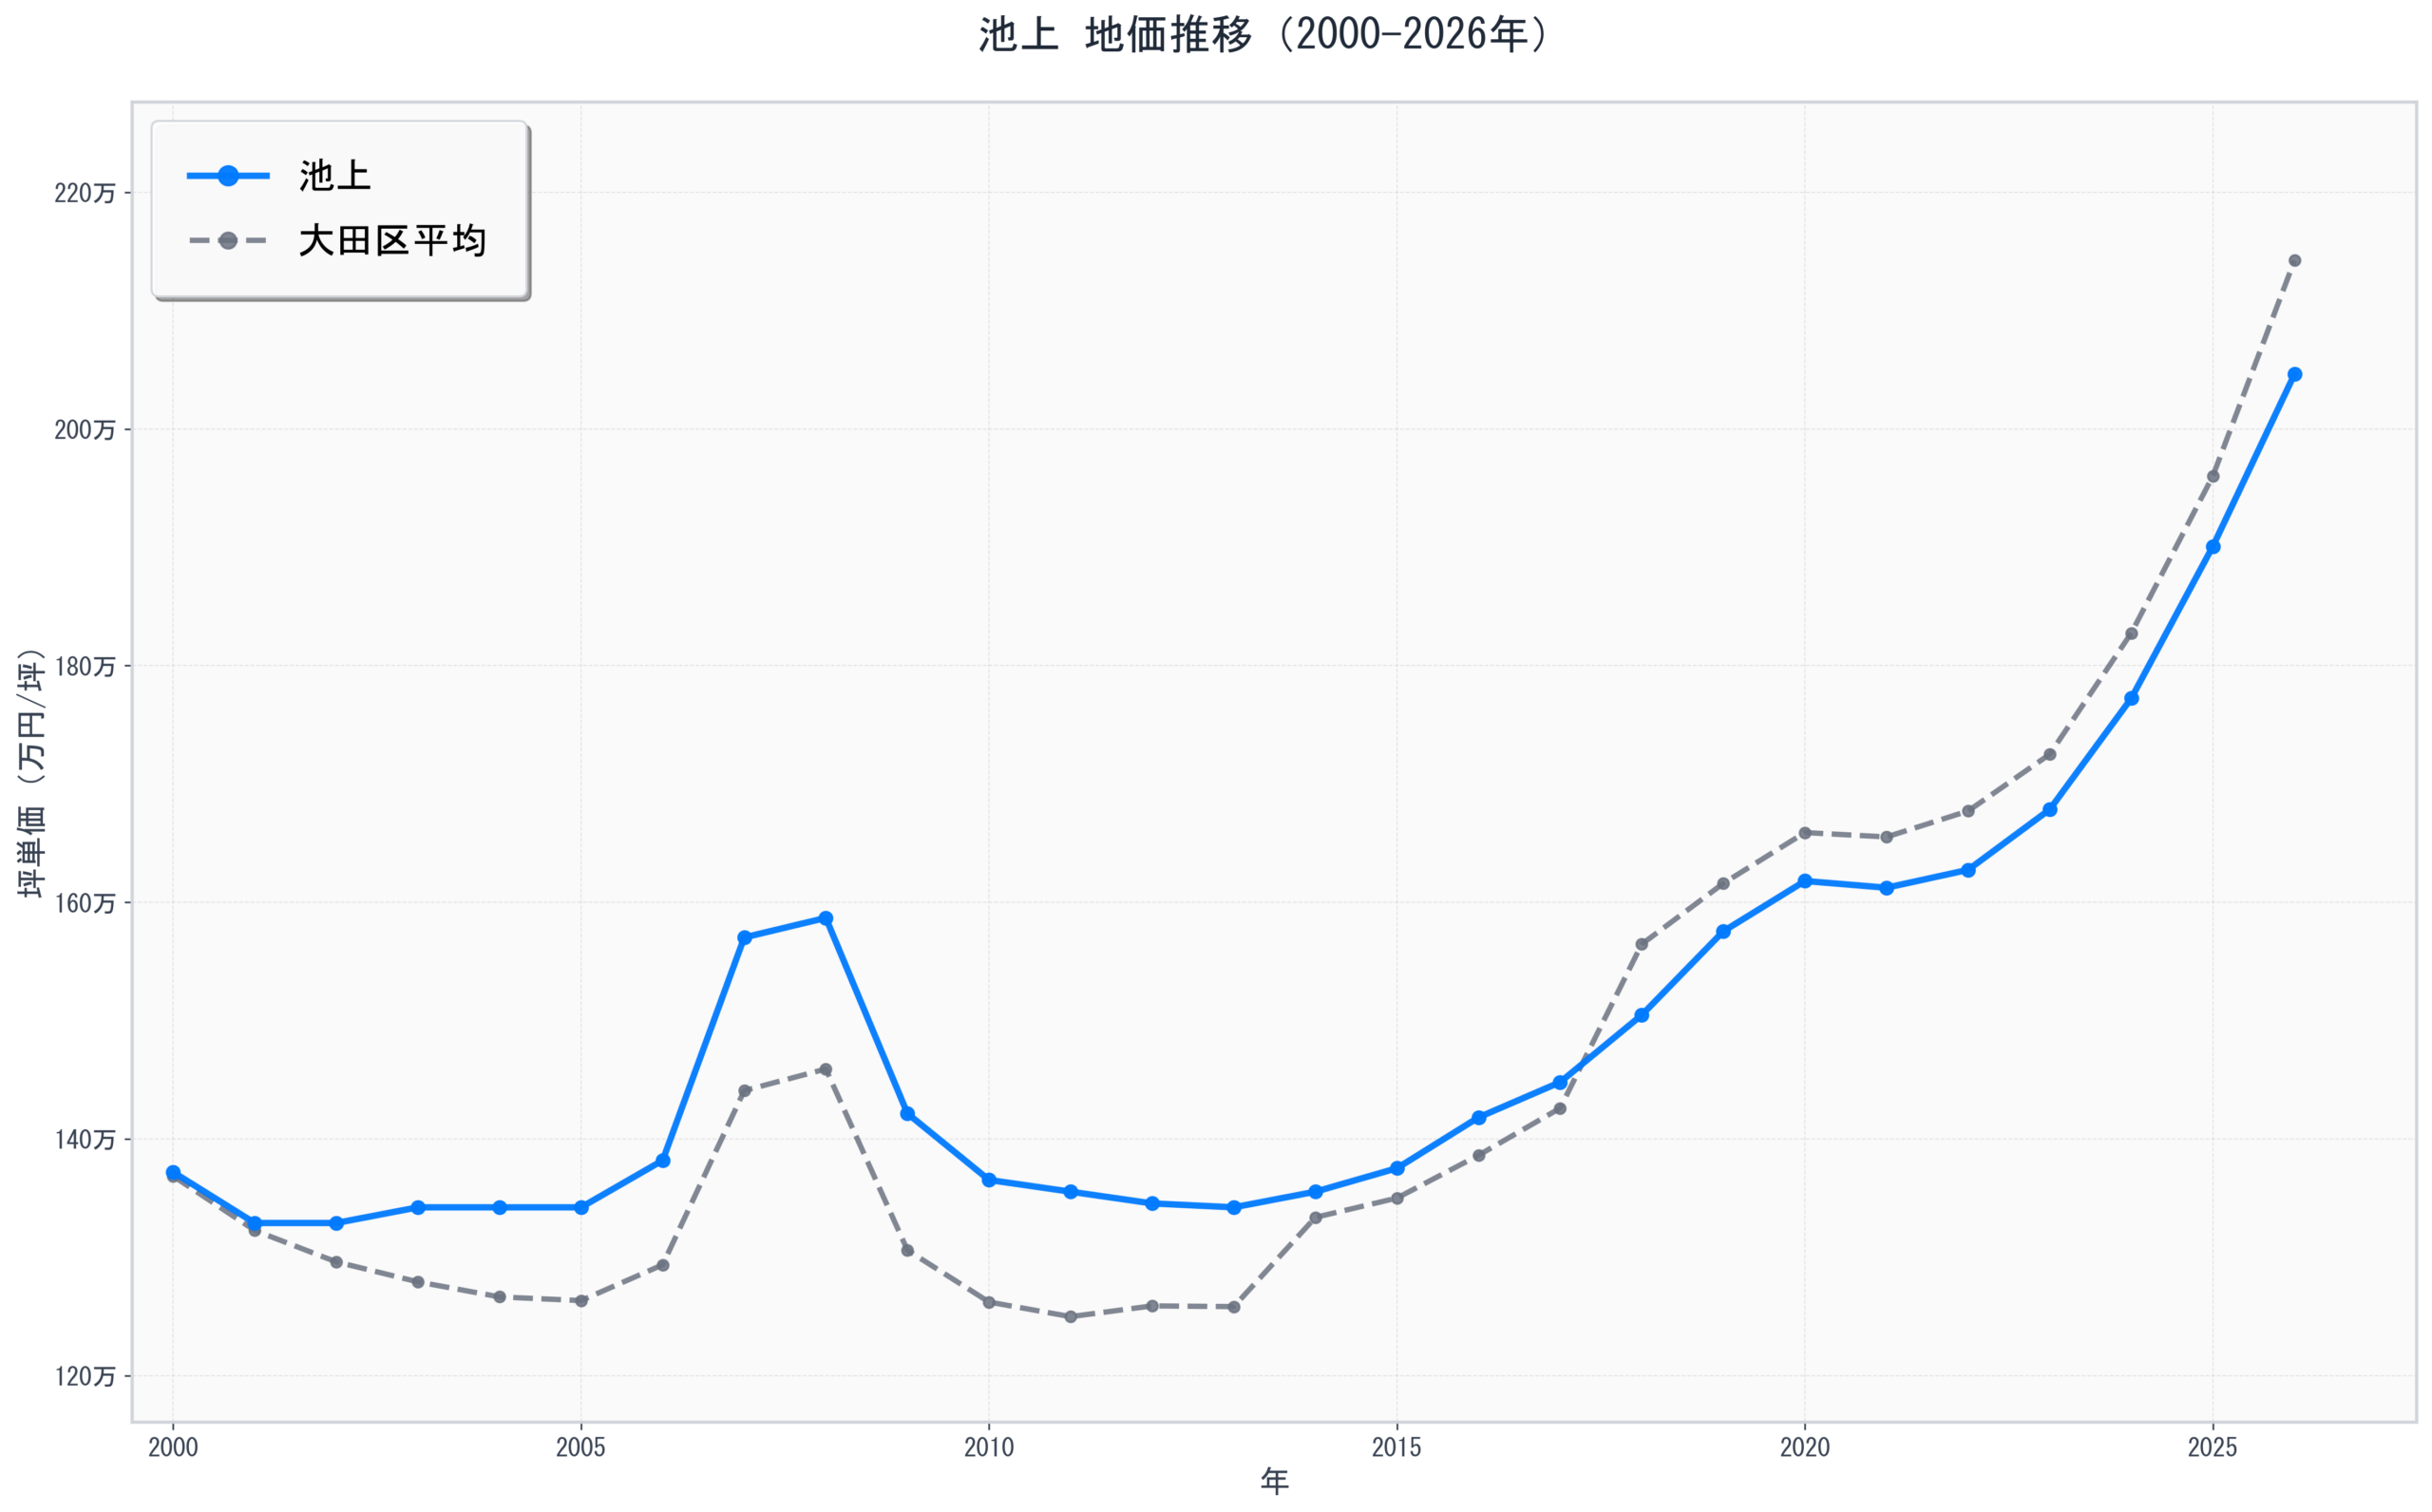Click the 大田区平均 legend label text
The image size is (2432, 1512).
click(392, 241)
